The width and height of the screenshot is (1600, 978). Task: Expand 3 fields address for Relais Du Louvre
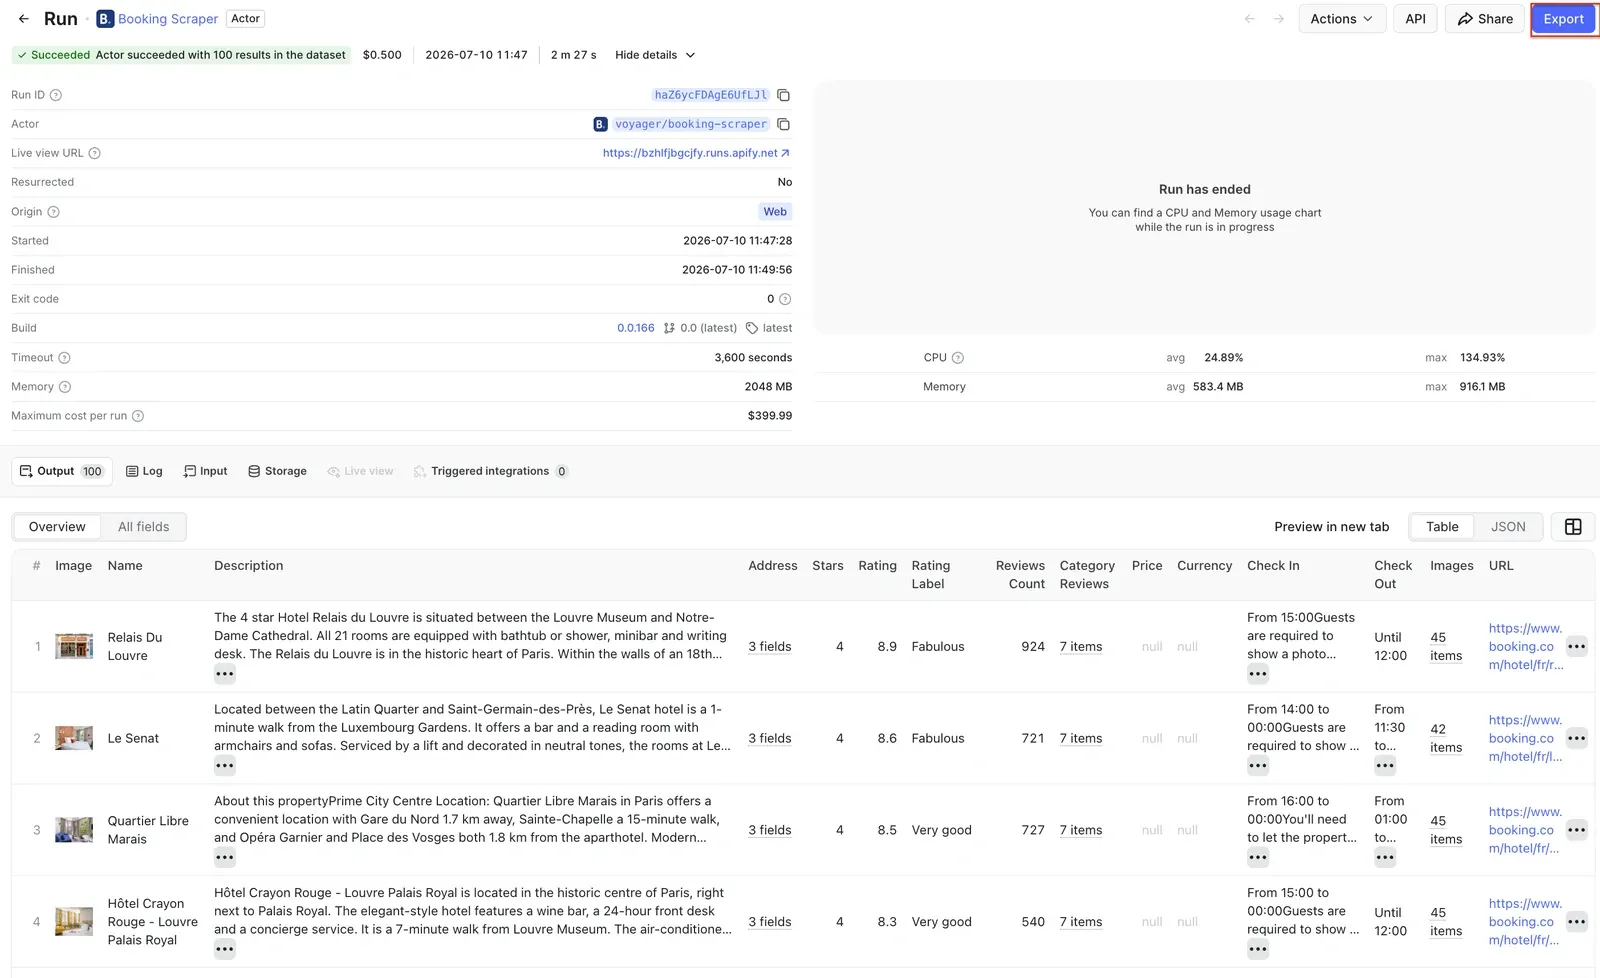(770, 647)
